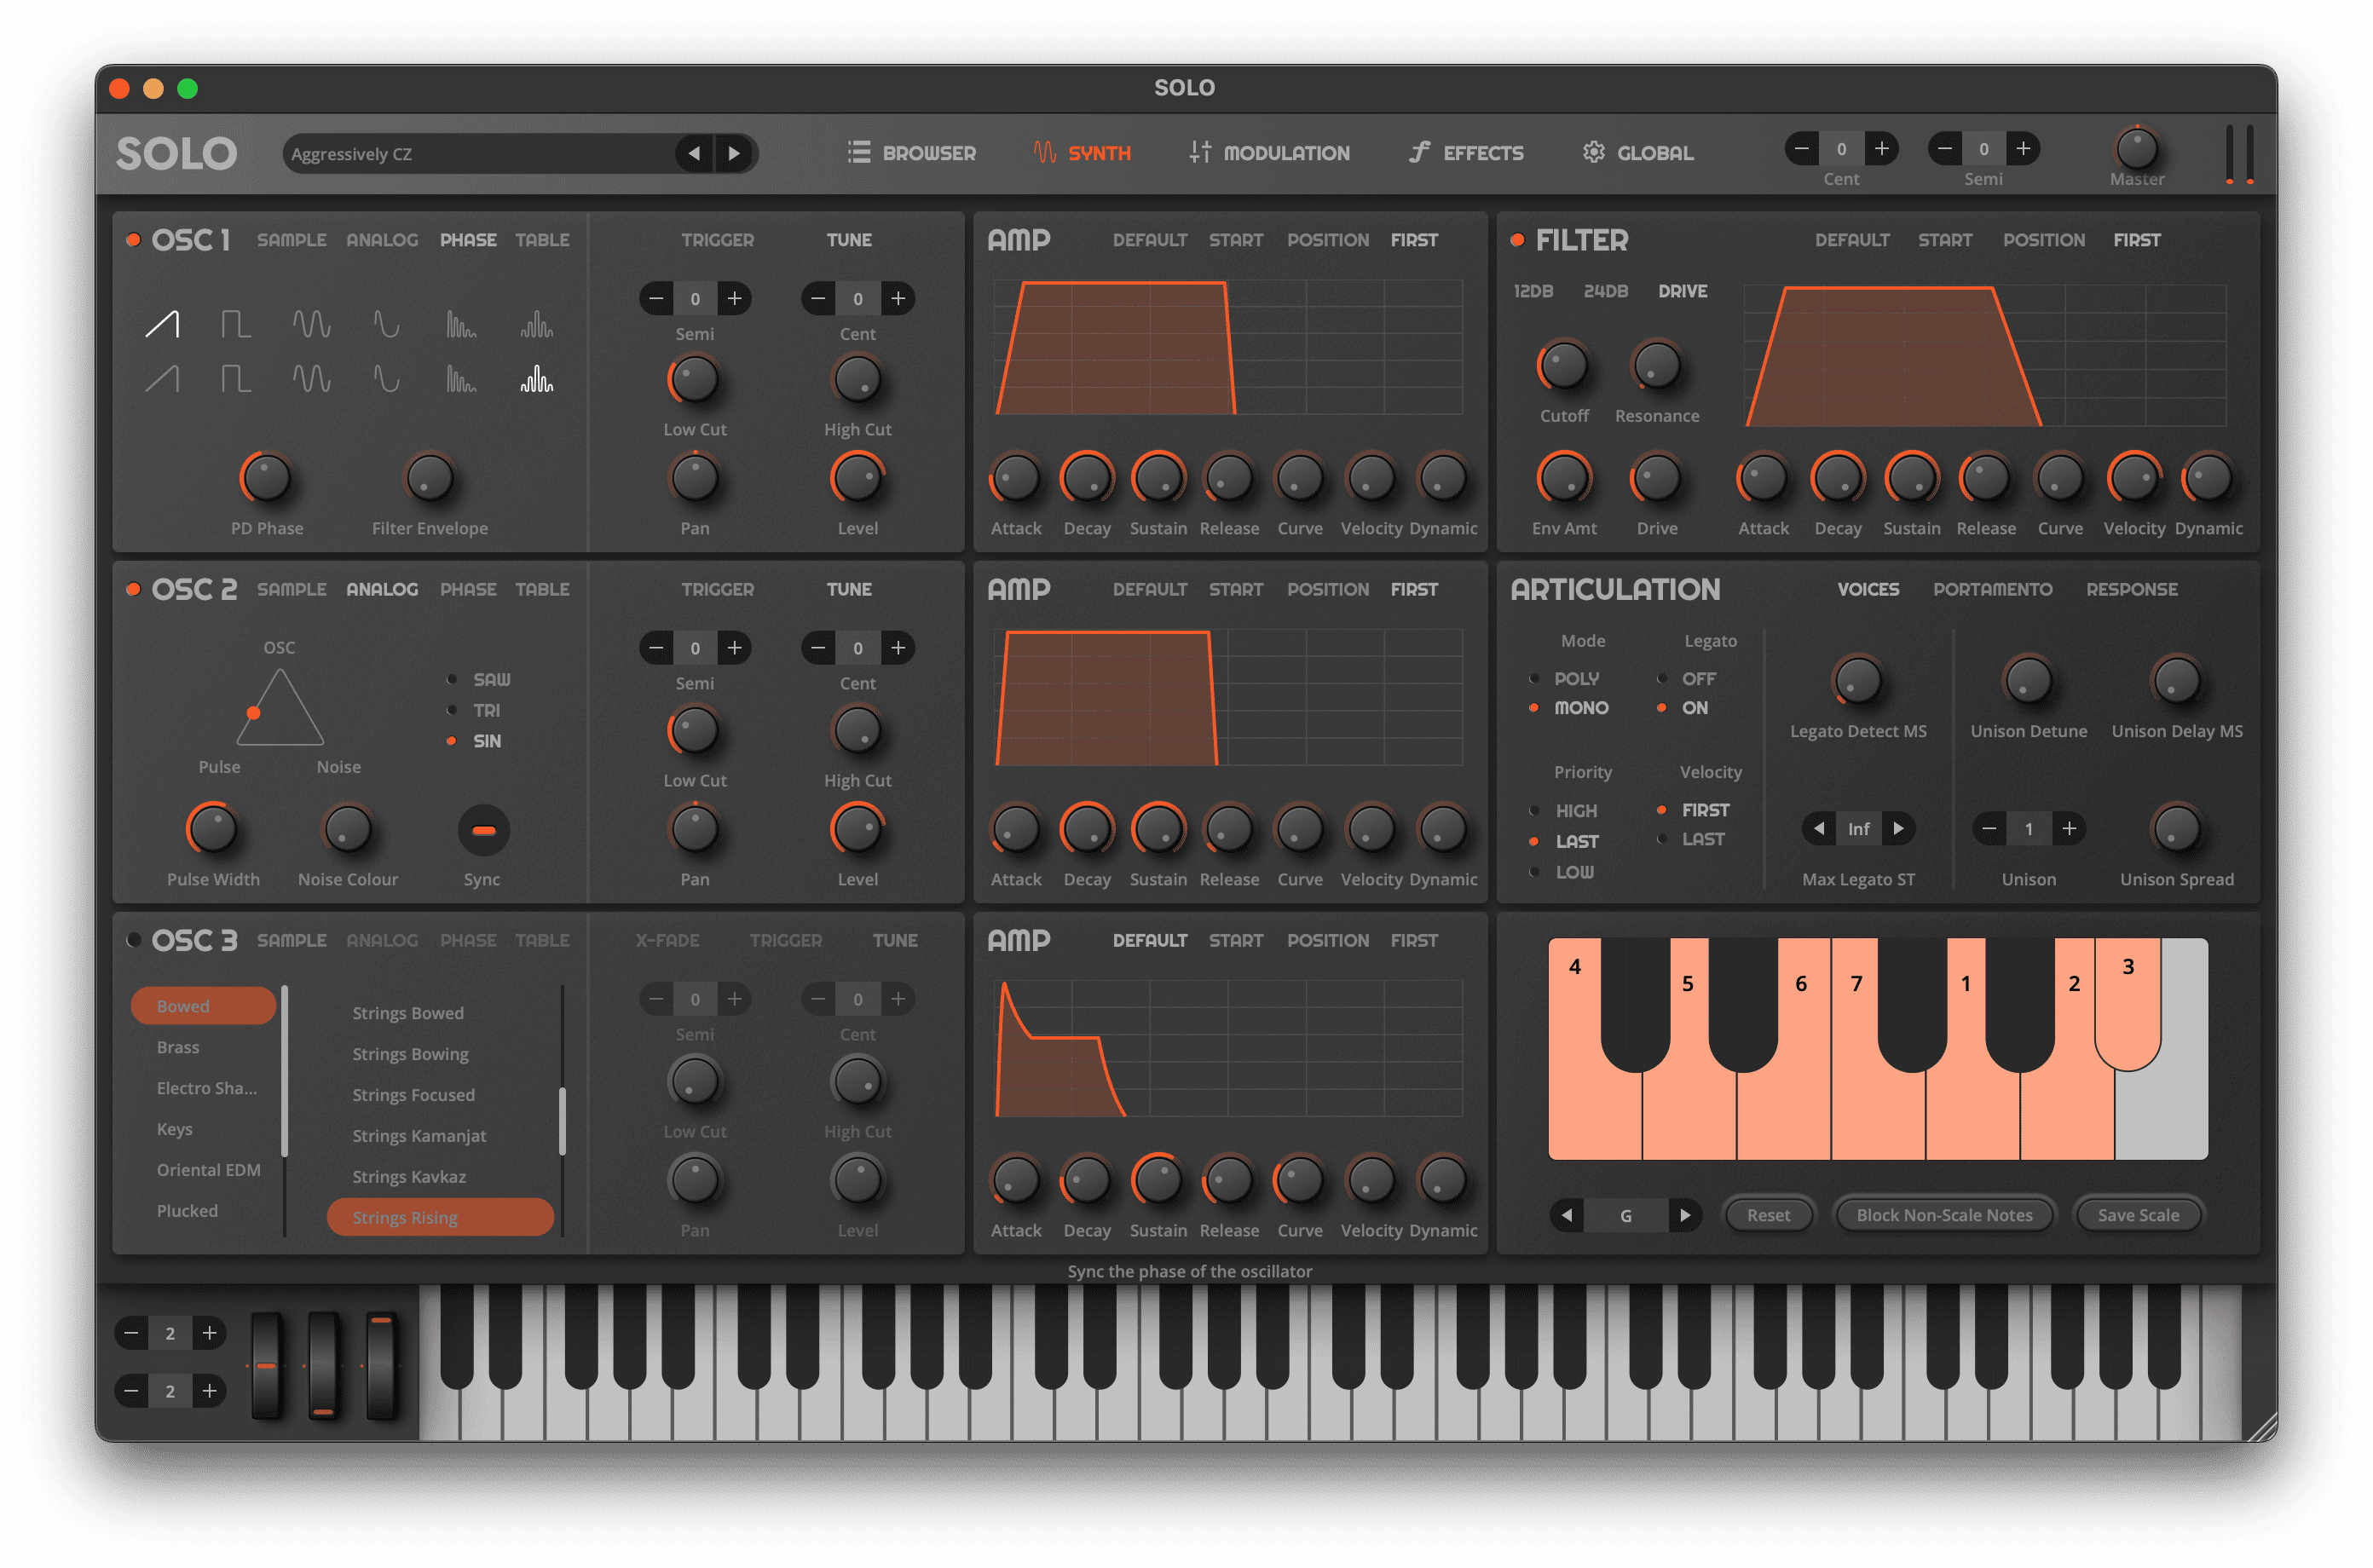Step the scale root note forward from G

tap(1688, 1215)
